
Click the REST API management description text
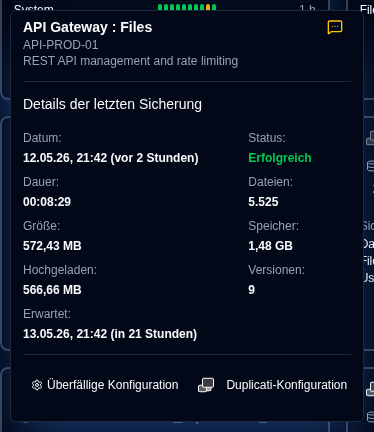(x=130, y=61)
